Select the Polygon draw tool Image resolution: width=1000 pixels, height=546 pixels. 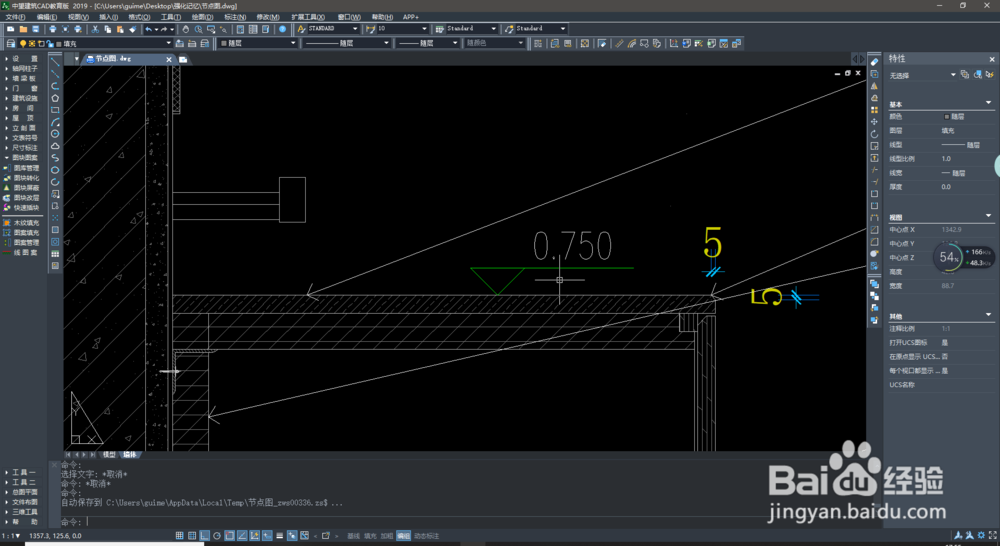coord(55,98)
